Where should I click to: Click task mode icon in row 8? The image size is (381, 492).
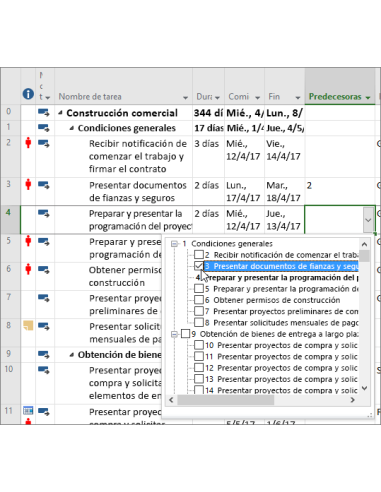tap(43, 326)
